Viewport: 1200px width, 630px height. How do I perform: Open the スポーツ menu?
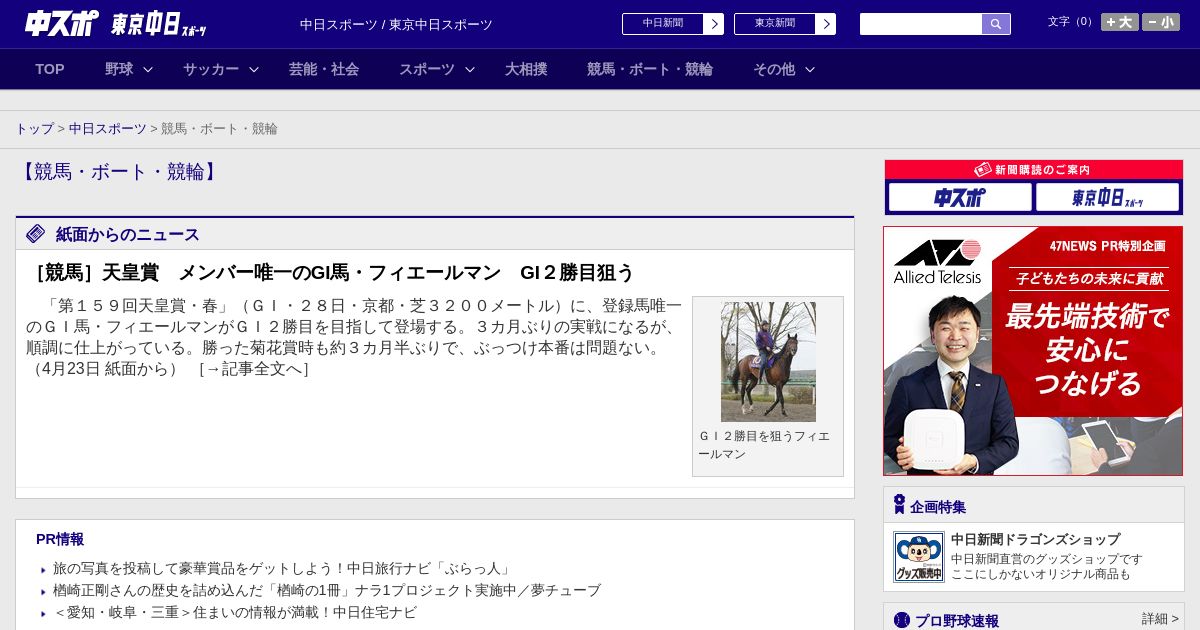427,69
